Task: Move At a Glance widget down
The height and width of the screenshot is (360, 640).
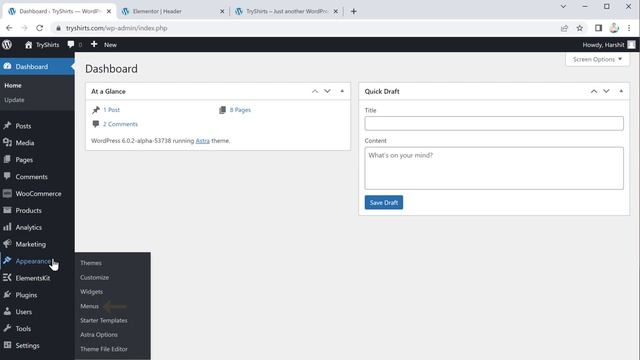Action: click(327, 91)
